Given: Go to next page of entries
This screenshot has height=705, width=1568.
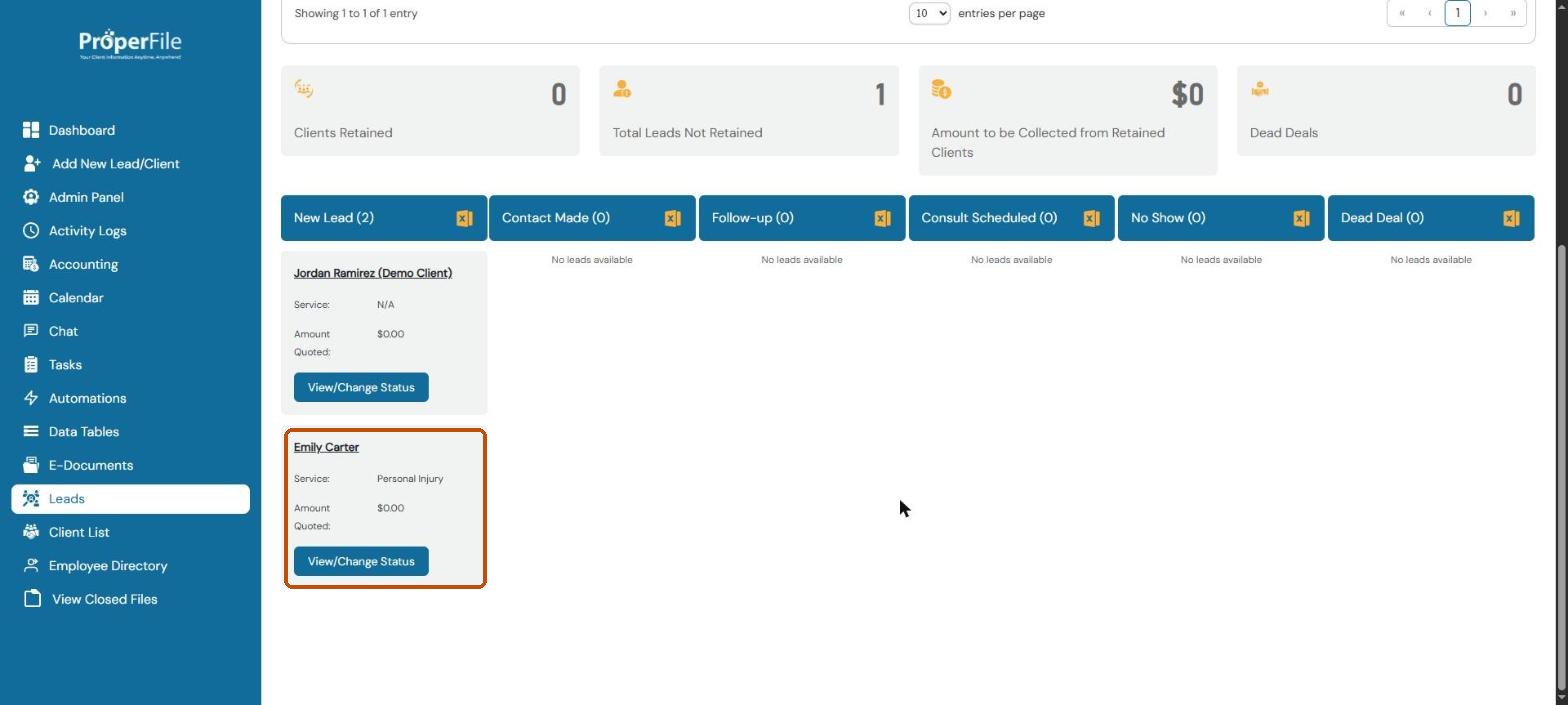Looking at the screenshot, I should click(1485, 13).
